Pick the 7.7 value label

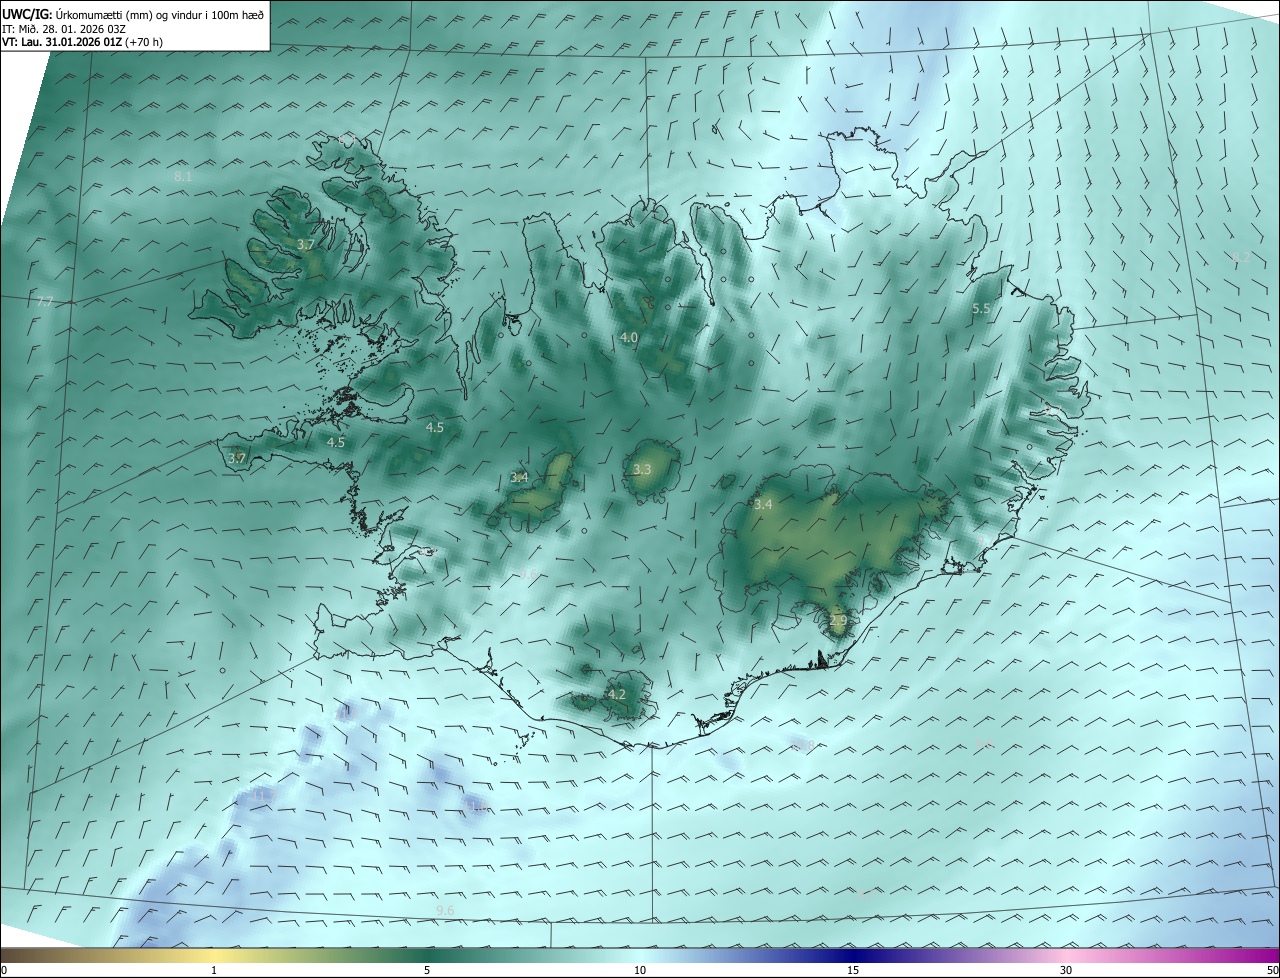(45, 301)
